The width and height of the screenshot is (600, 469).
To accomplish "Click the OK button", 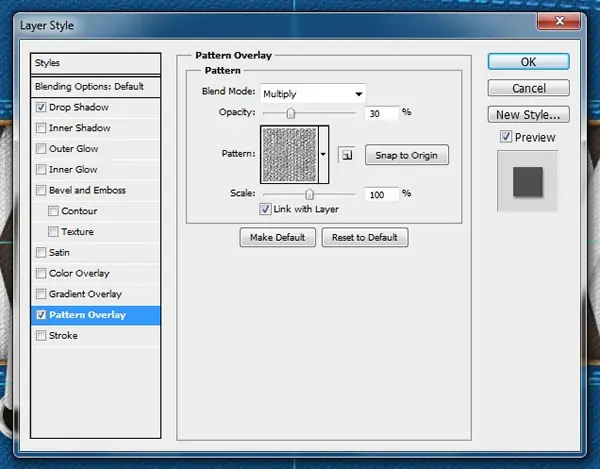I will 528,62.
